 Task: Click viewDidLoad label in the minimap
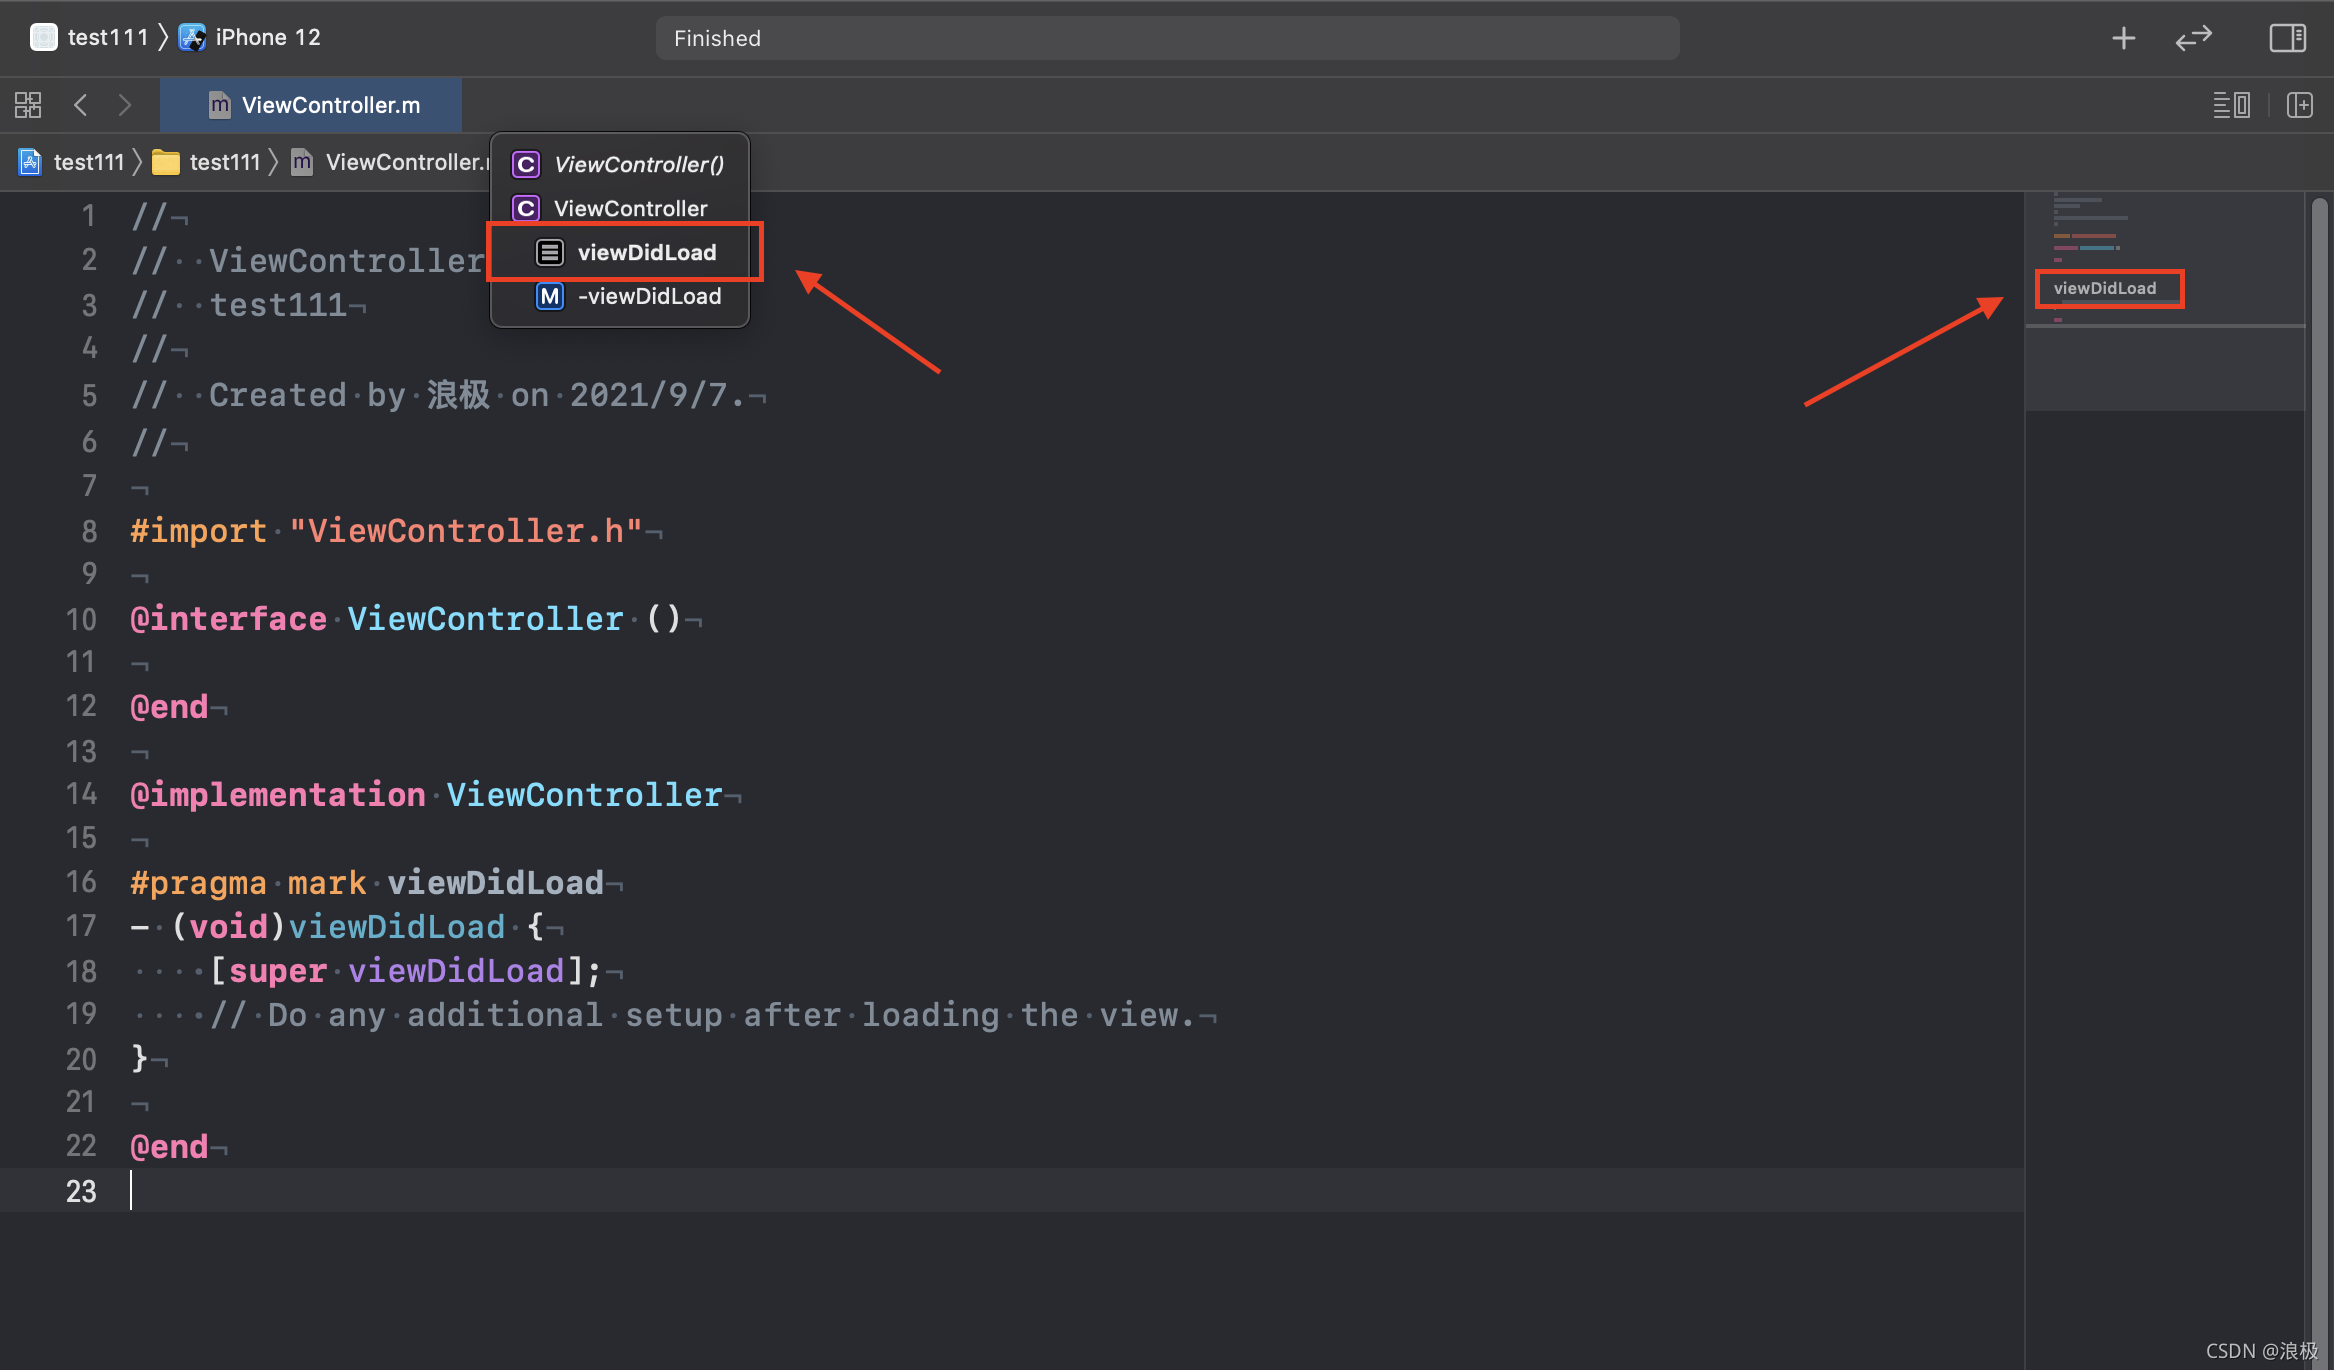[2105, 288]
